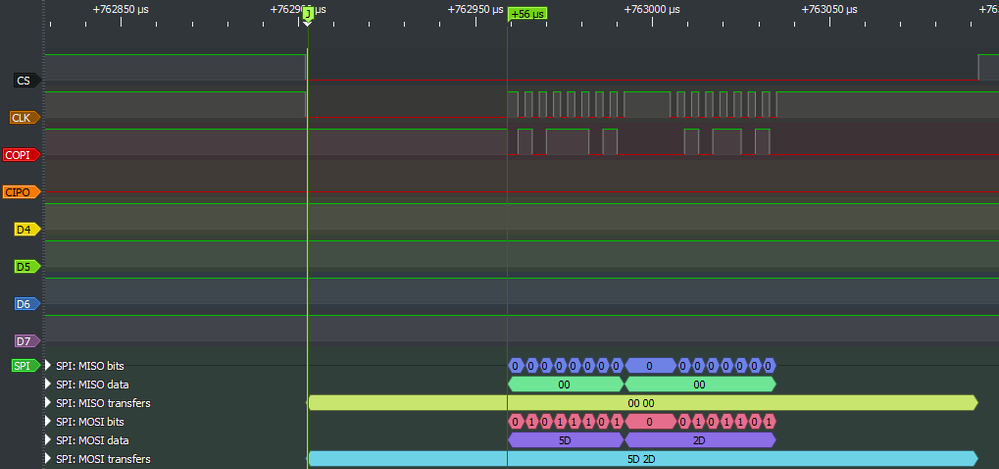Select the COPI channel label
The width and height of the screenshot is (999, 469).
pos(22,155)
